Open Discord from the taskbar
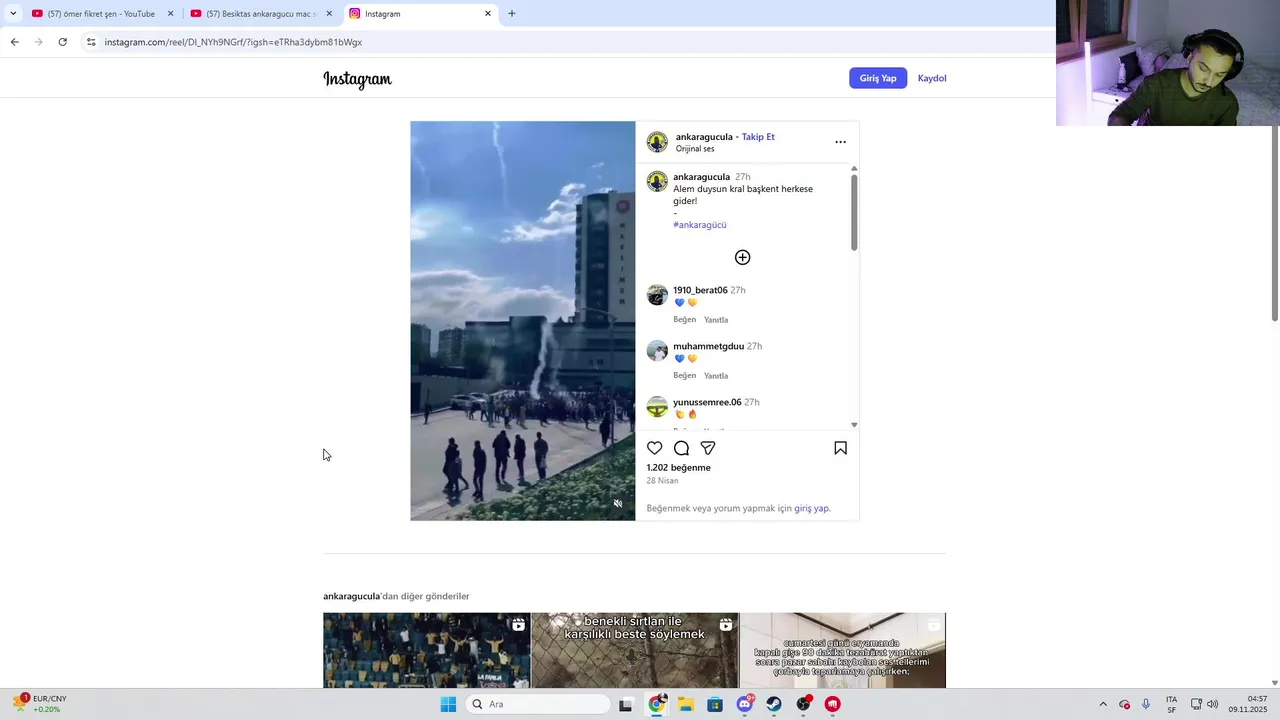The image size is (1280, 720). [x=745, y=704]
